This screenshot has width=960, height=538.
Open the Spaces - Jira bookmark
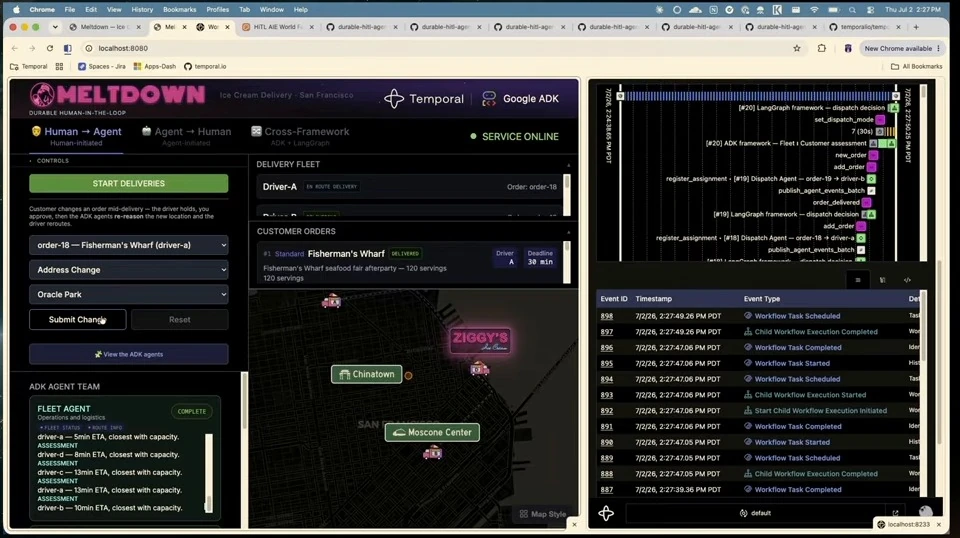[x=102, y=66]
